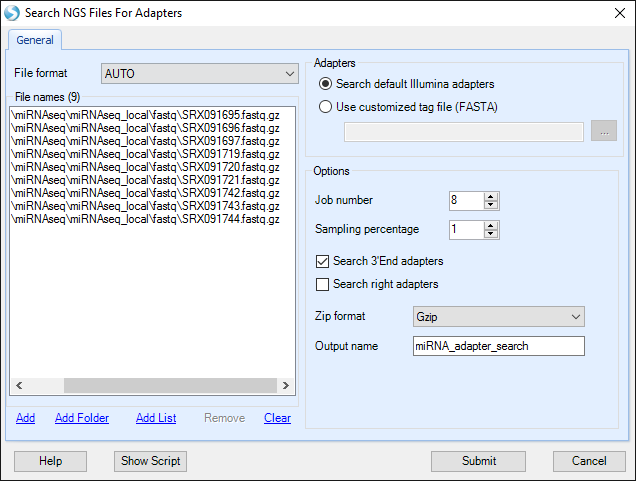Expand the Zip format Gzip dropdown

click(499, 317)
